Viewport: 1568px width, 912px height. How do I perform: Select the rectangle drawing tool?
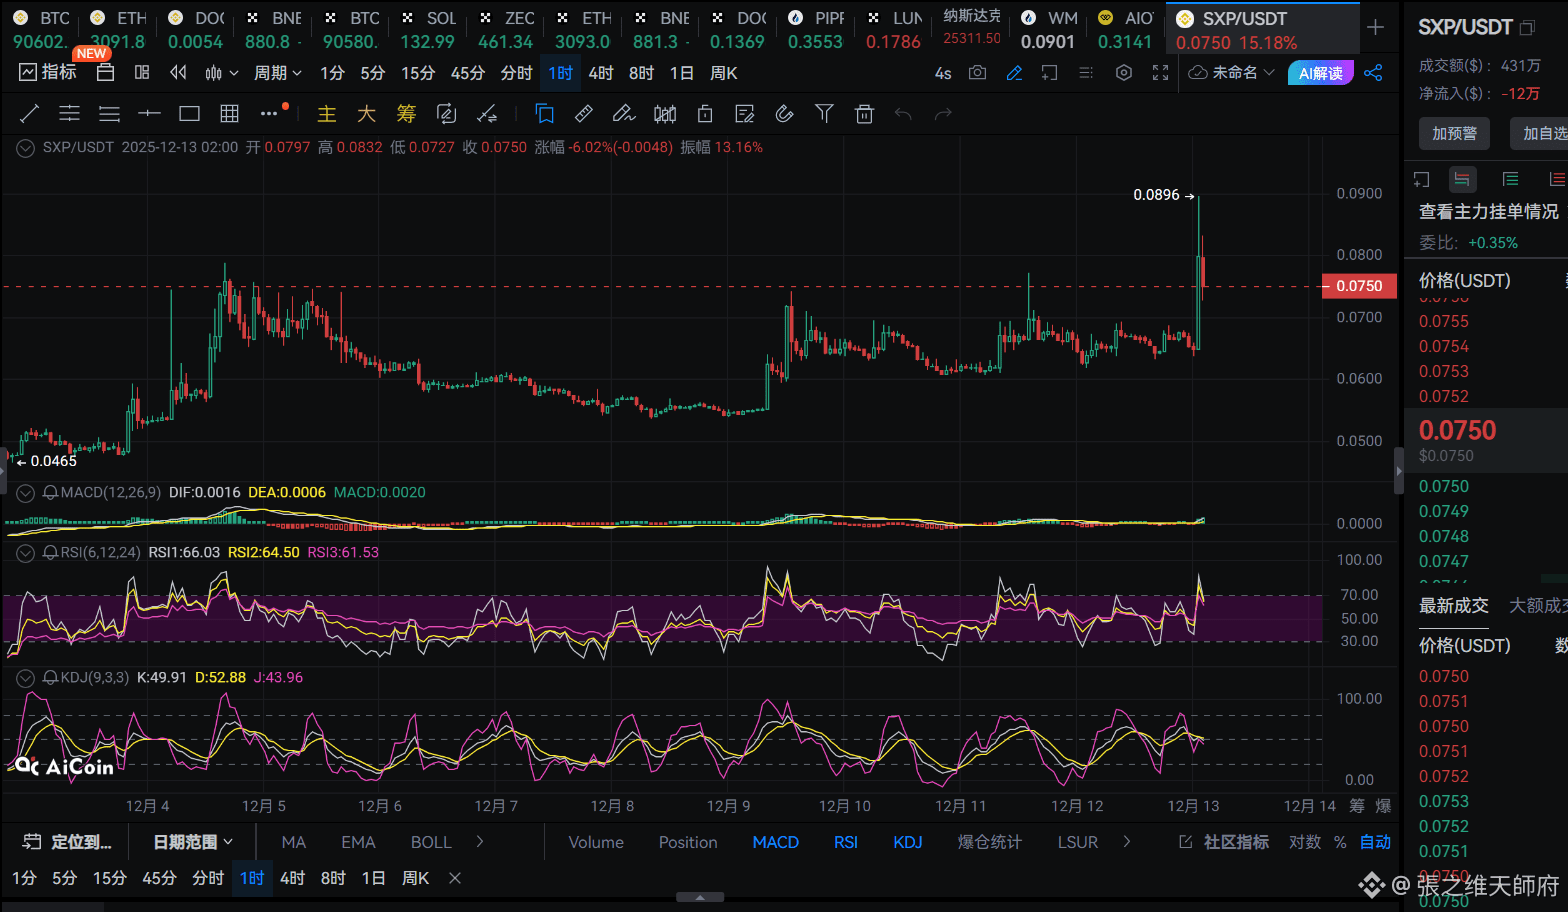[x=189, y=114]
